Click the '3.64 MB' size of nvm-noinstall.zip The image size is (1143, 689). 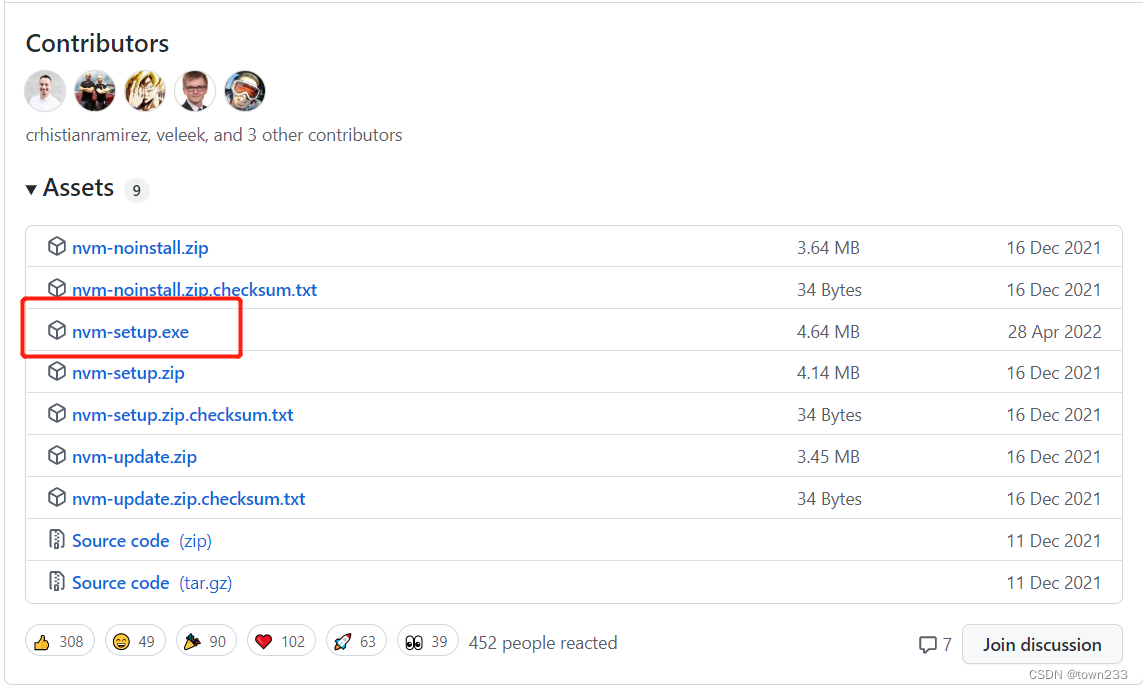pyautogui.click(x=828, y=248)
